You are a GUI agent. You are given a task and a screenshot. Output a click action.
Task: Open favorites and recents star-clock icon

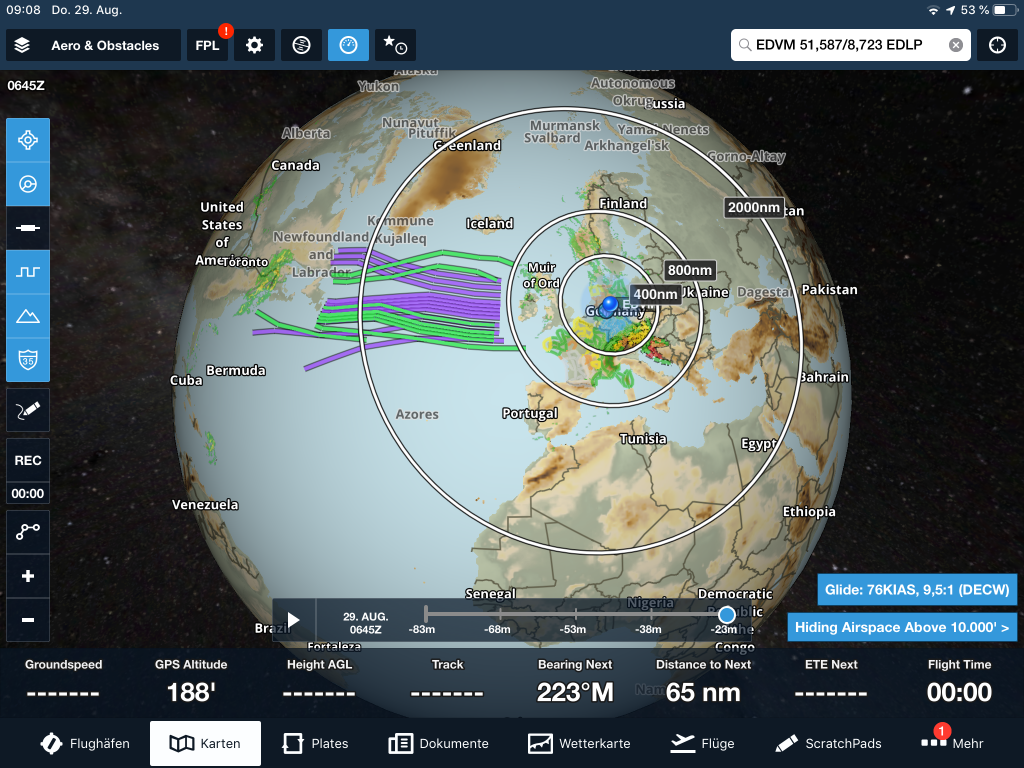pos(395,45)
